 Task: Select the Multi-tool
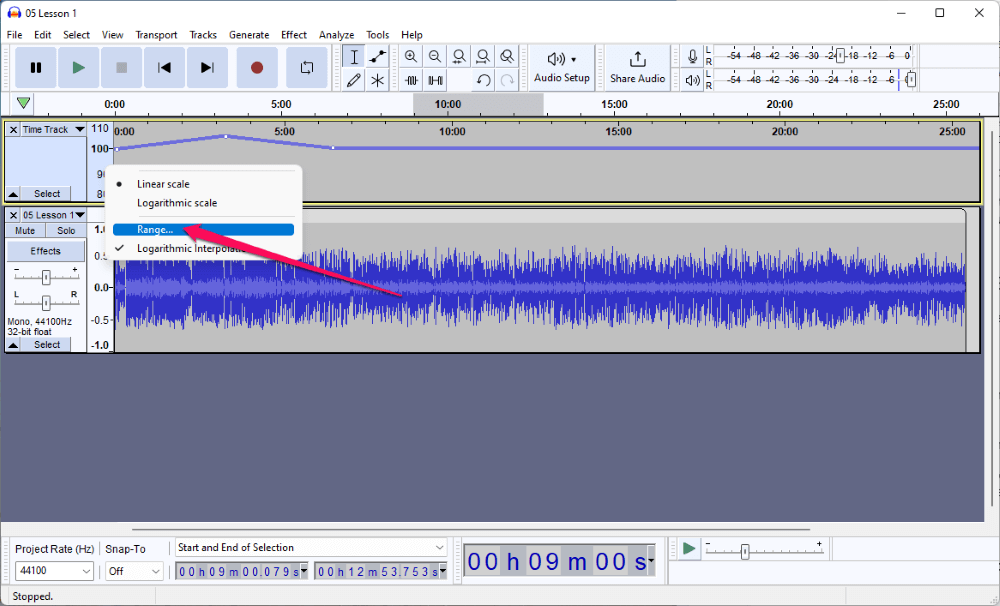click(377, 80)
